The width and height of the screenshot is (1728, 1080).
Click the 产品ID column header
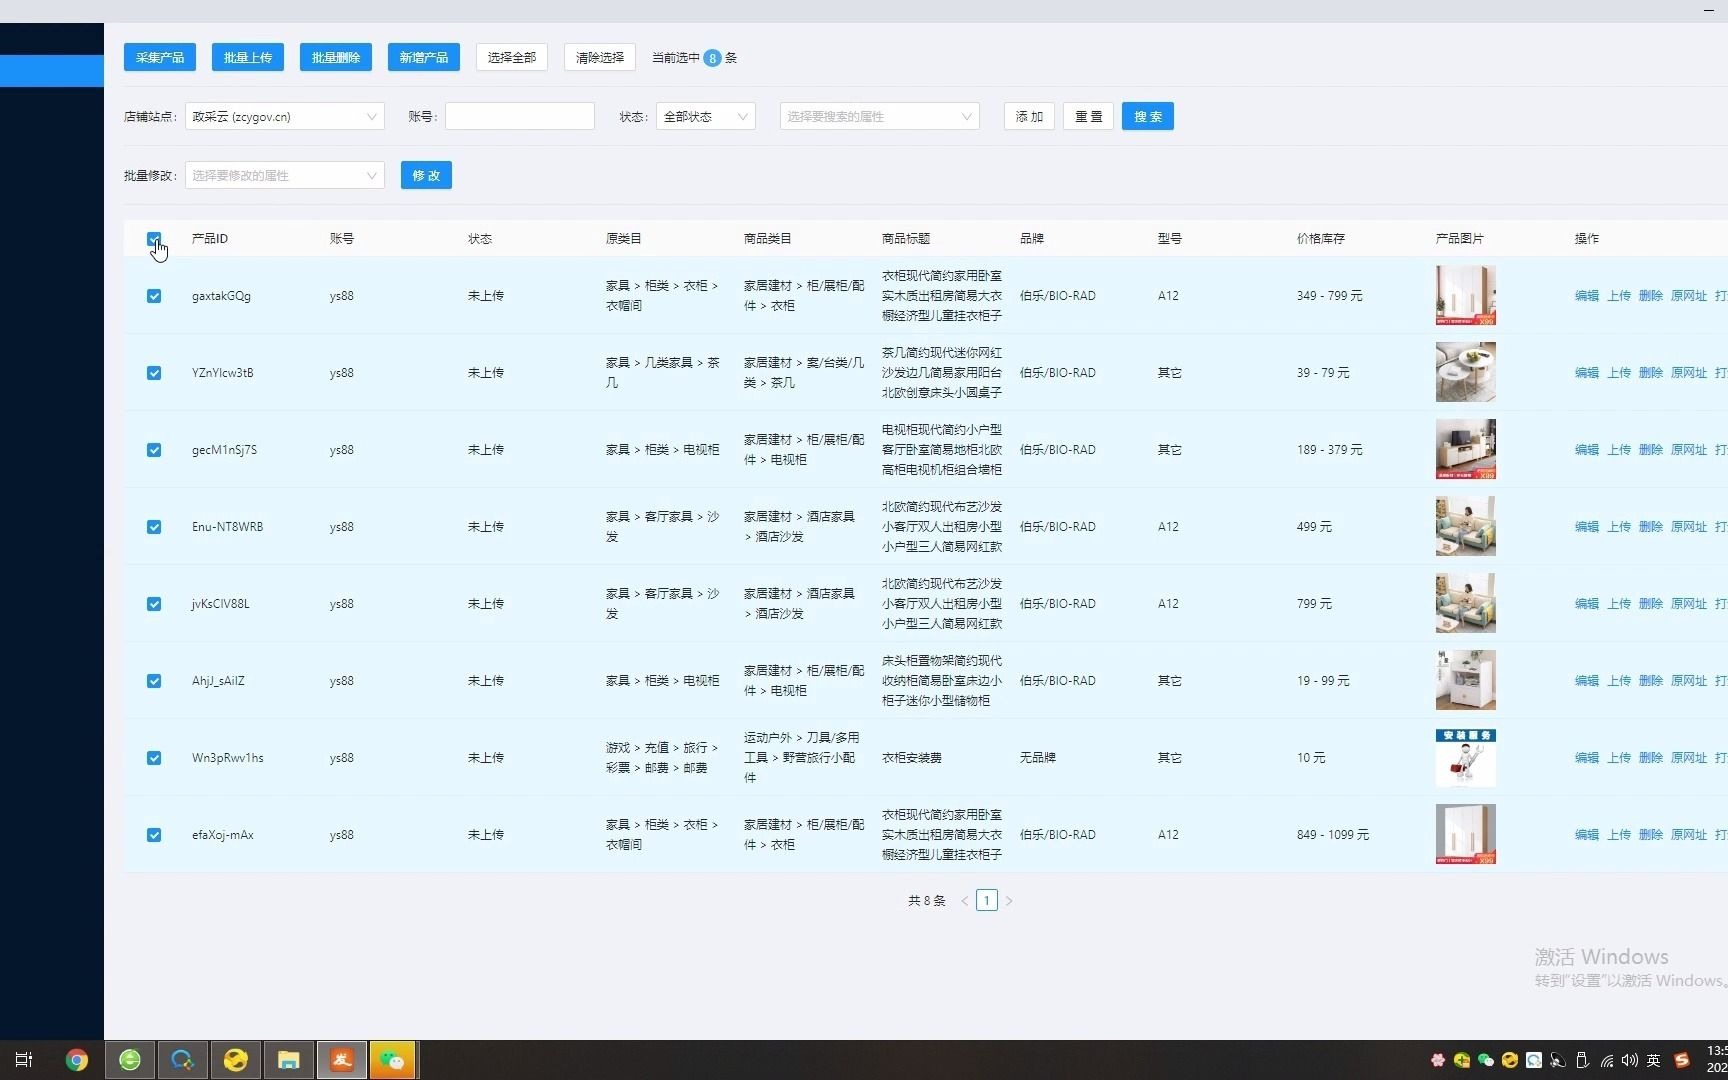click(210, 239)
